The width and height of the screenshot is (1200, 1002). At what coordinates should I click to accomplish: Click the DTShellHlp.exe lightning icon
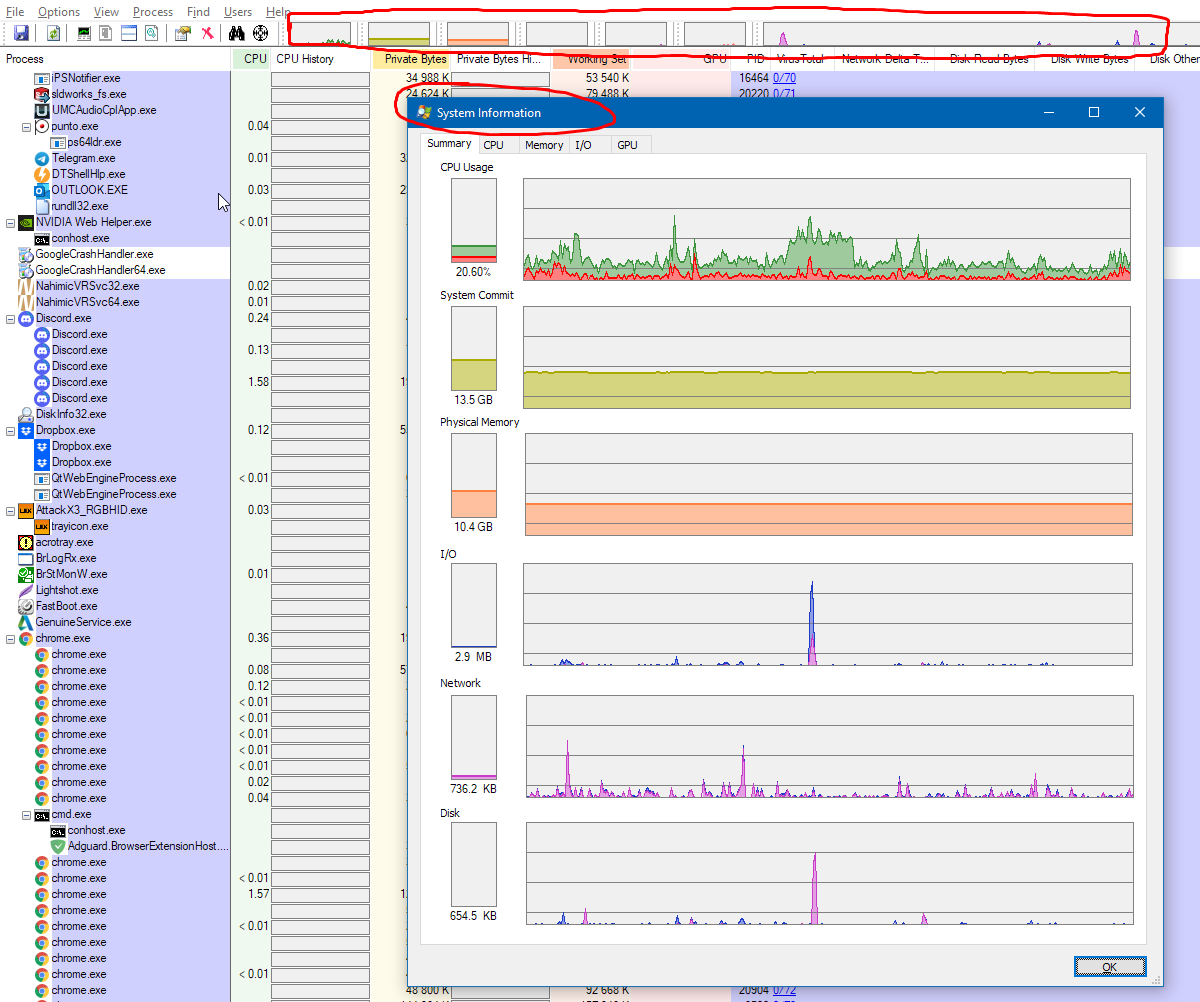pyautogui.click(x=42, y=174)
